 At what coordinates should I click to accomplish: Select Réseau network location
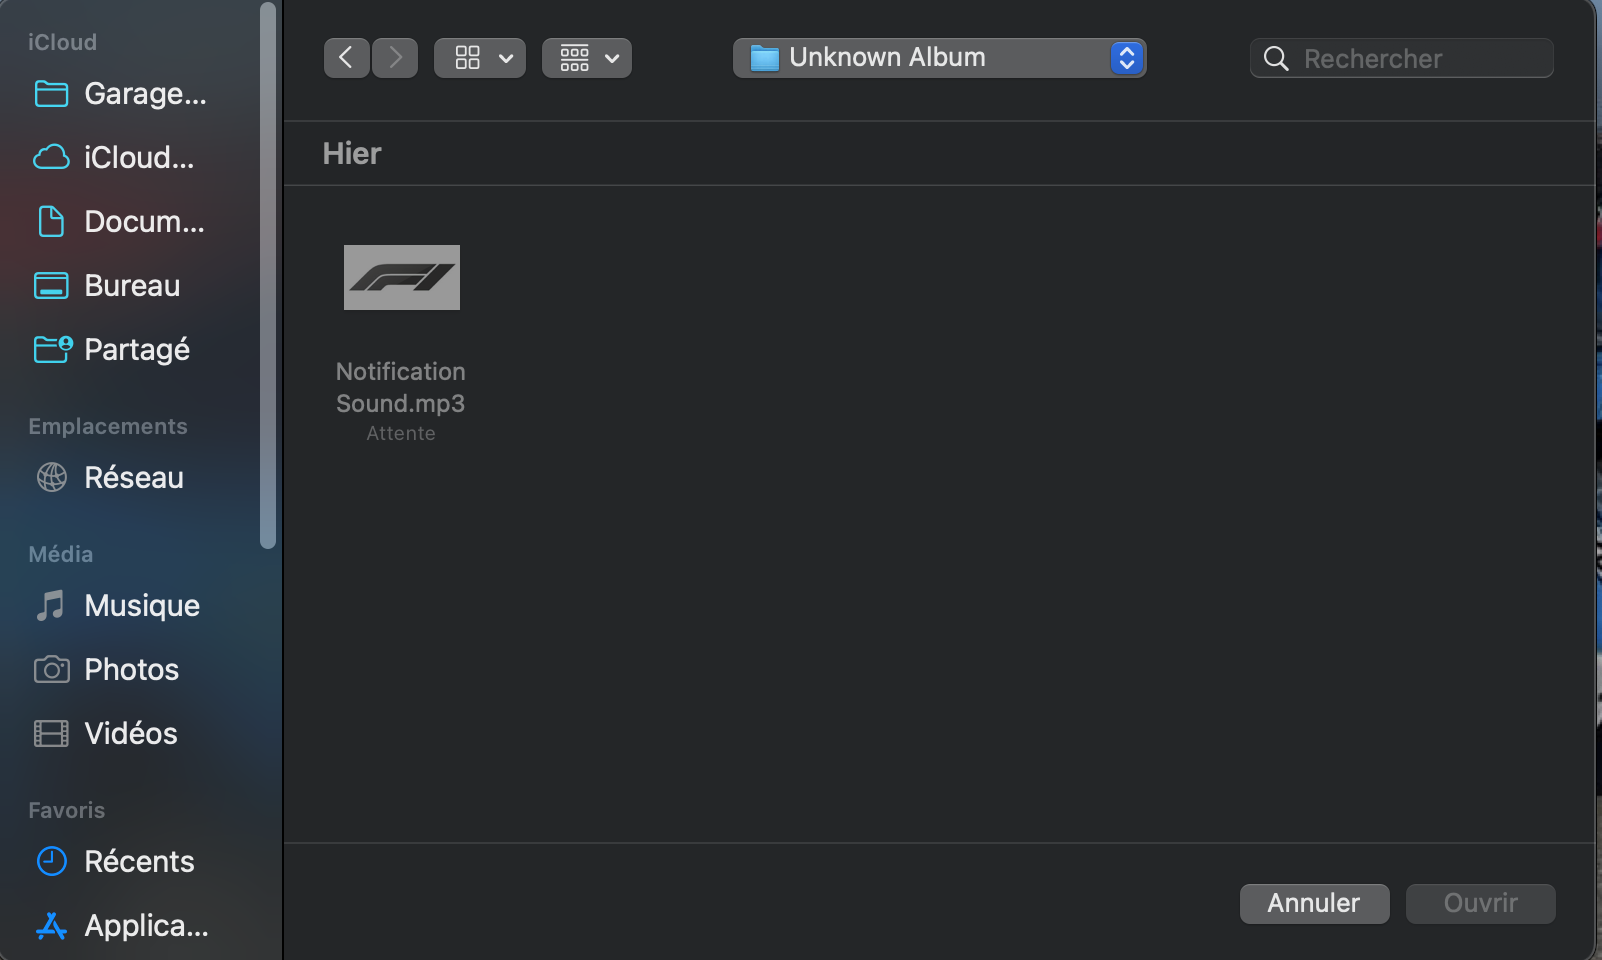109,478
